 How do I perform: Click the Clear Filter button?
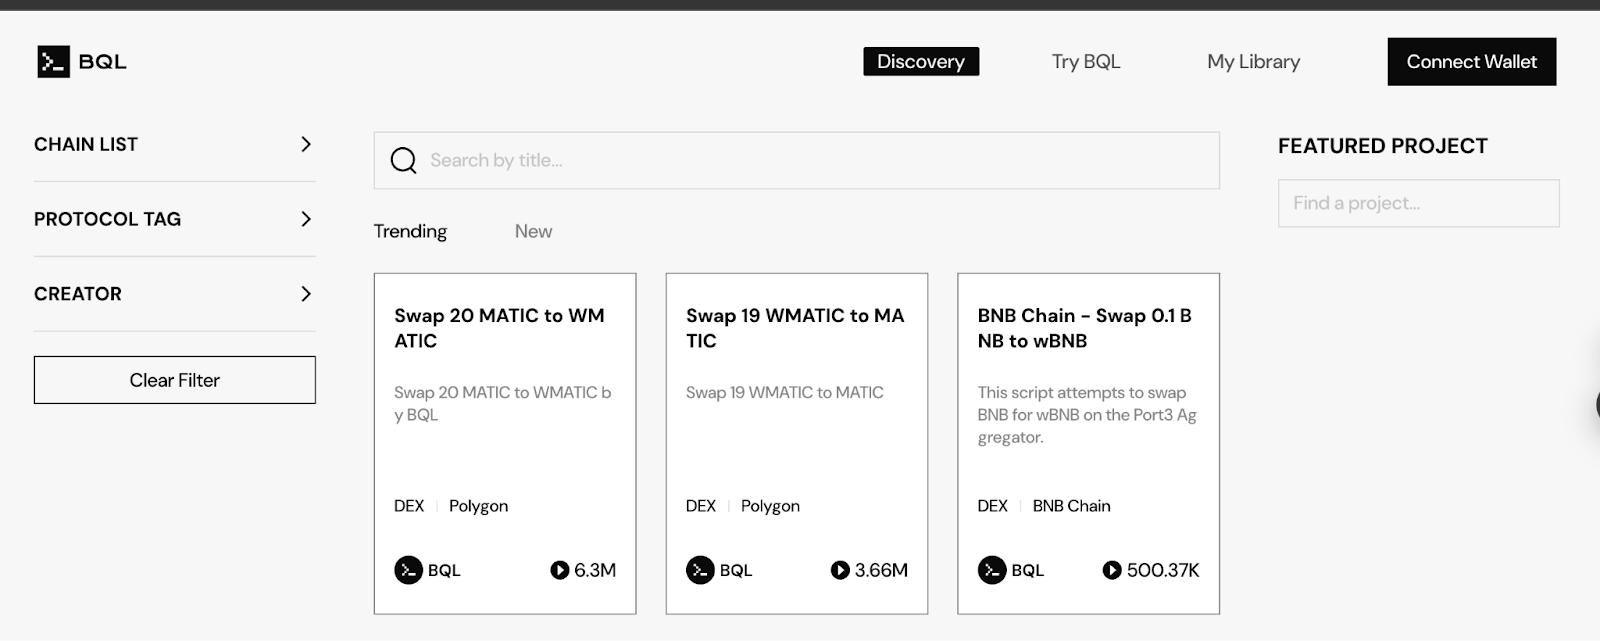point(175,380)
